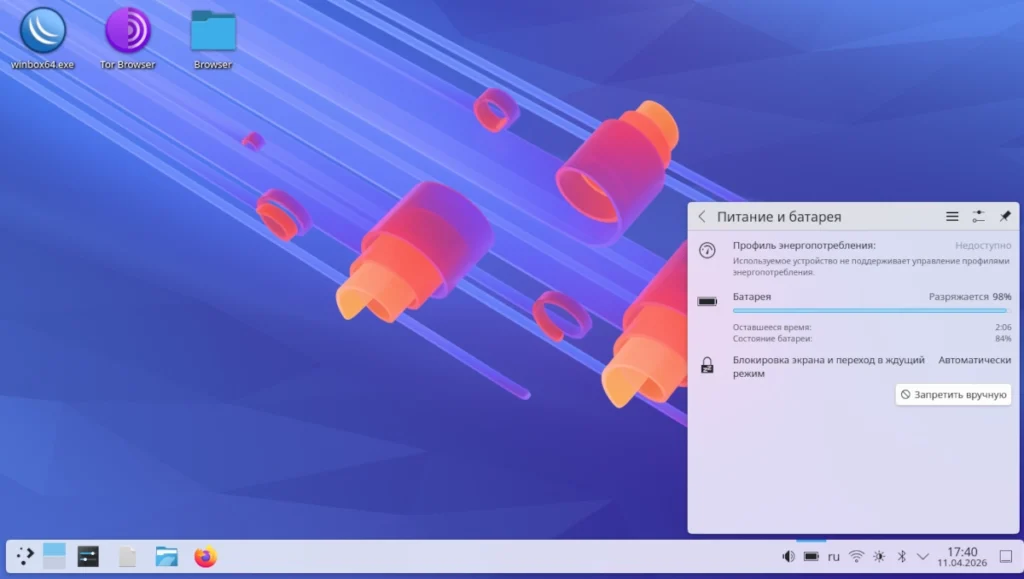Open the hamburger menu in the power panel
This screenshot has height=579, width=1024.
952,217
